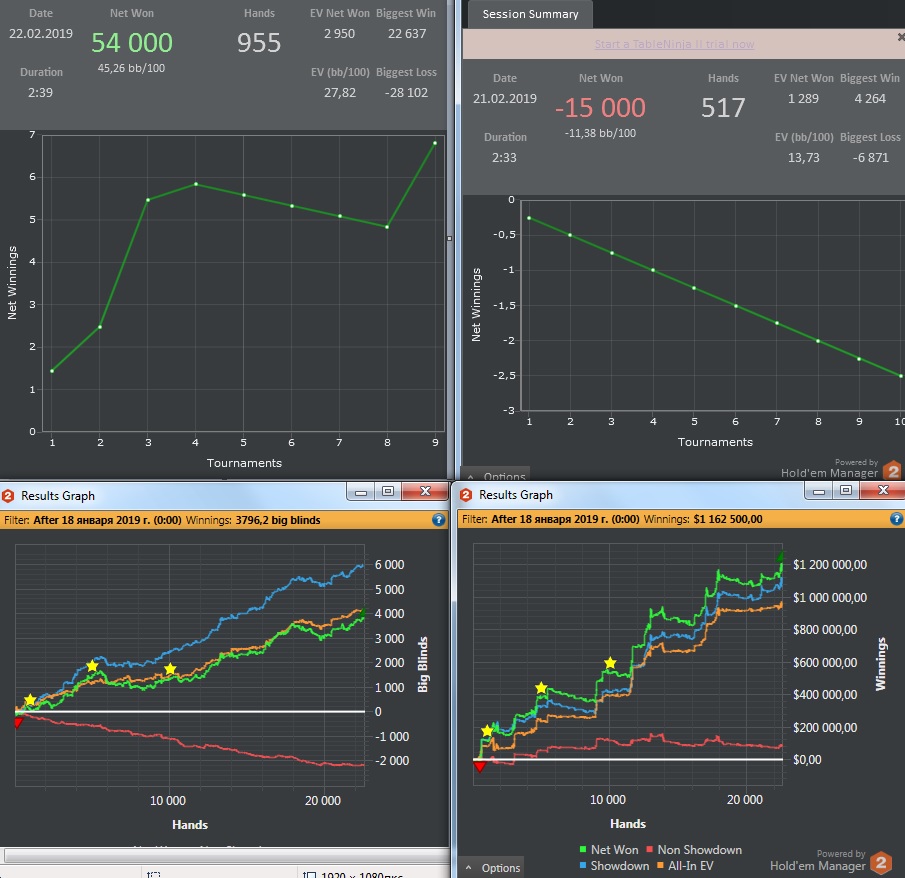Click second star marker on big blinds graph
This screenshot has height=878, width=905.
coord(92,667)
